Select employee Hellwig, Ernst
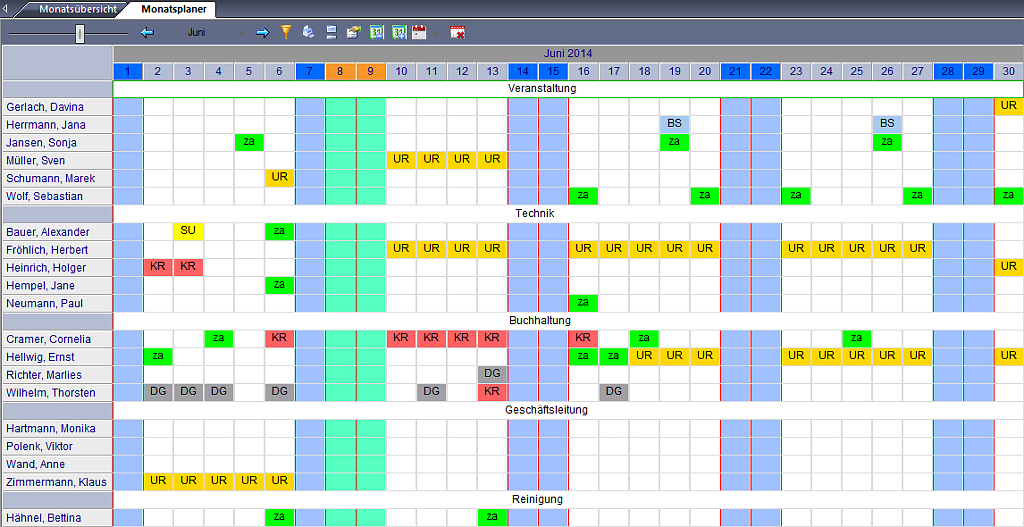The width and height of the screenshot is (1024, 527). [x=57, y=357]
